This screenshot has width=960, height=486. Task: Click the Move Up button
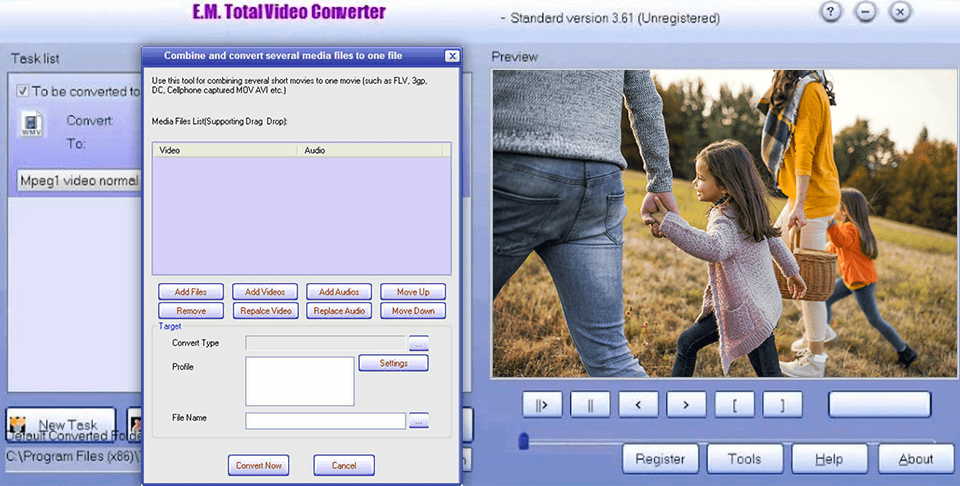coord(413,292)
